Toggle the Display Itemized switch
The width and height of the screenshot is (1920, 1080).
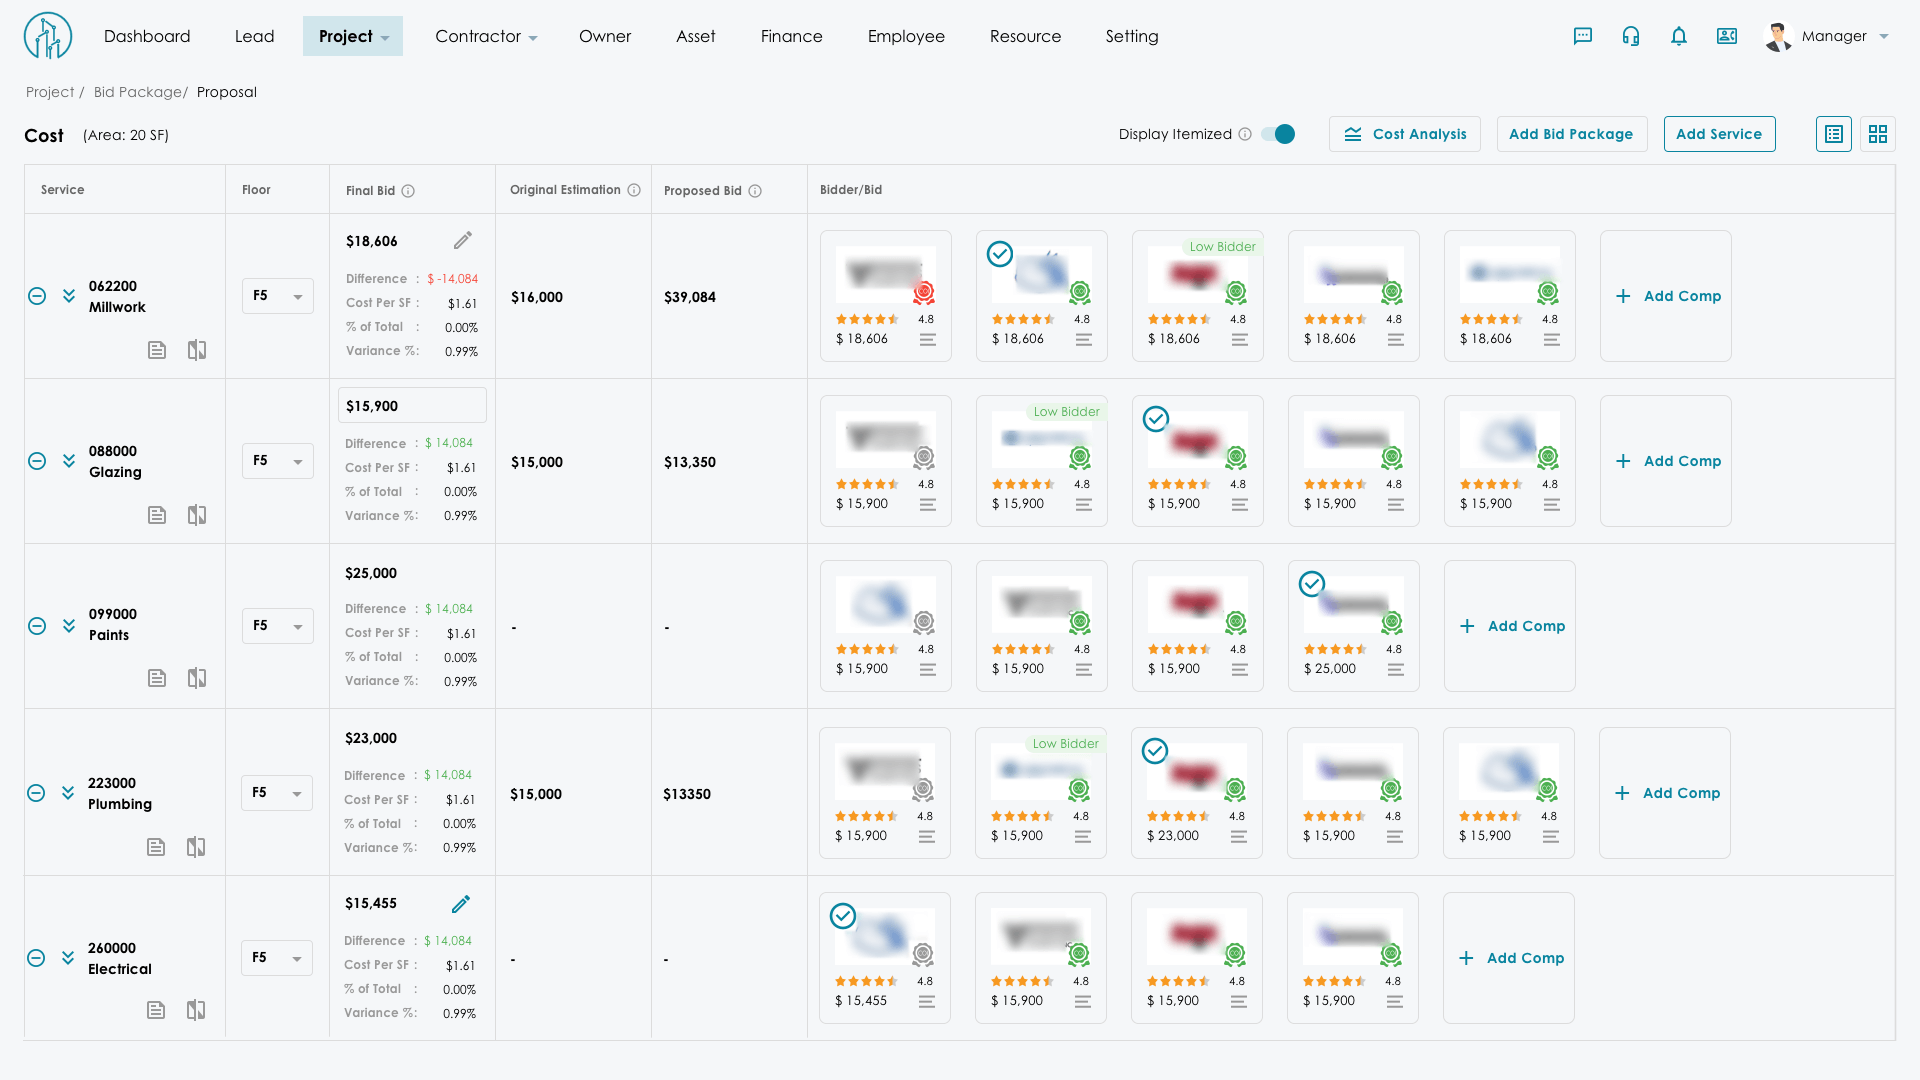[1278, 134]
